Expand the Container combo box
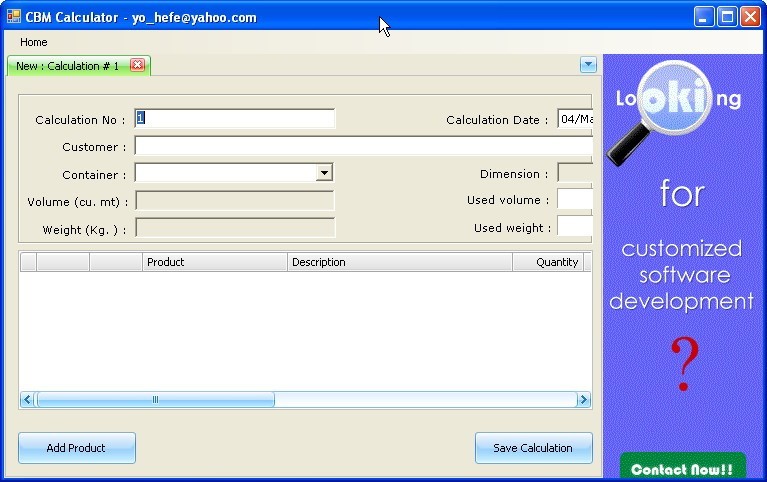The image size is (767, 482). tap(324, 173)
